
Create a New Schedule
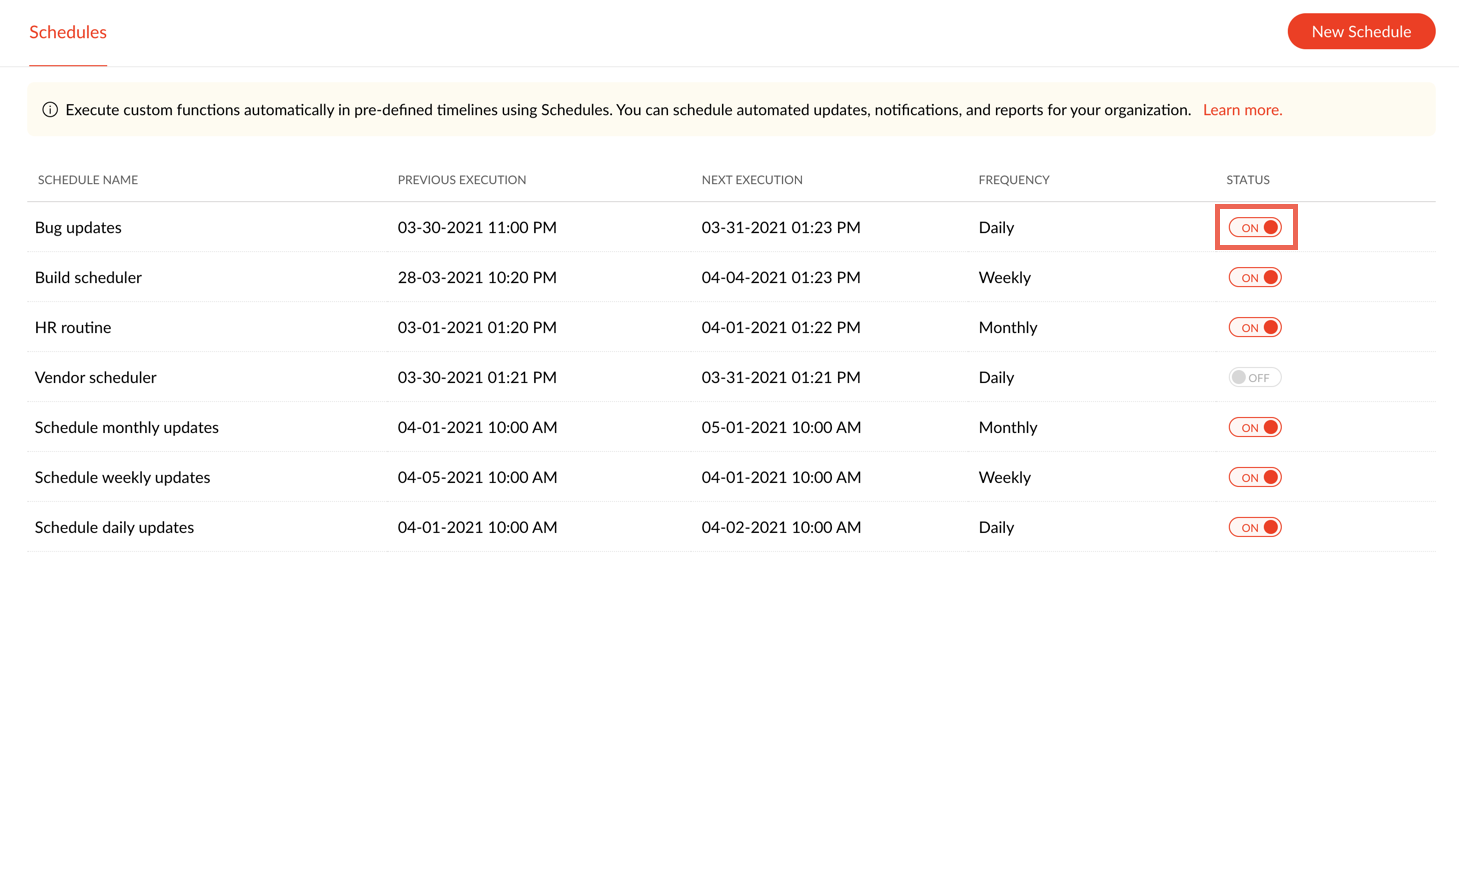click(x=1361, y=31)
